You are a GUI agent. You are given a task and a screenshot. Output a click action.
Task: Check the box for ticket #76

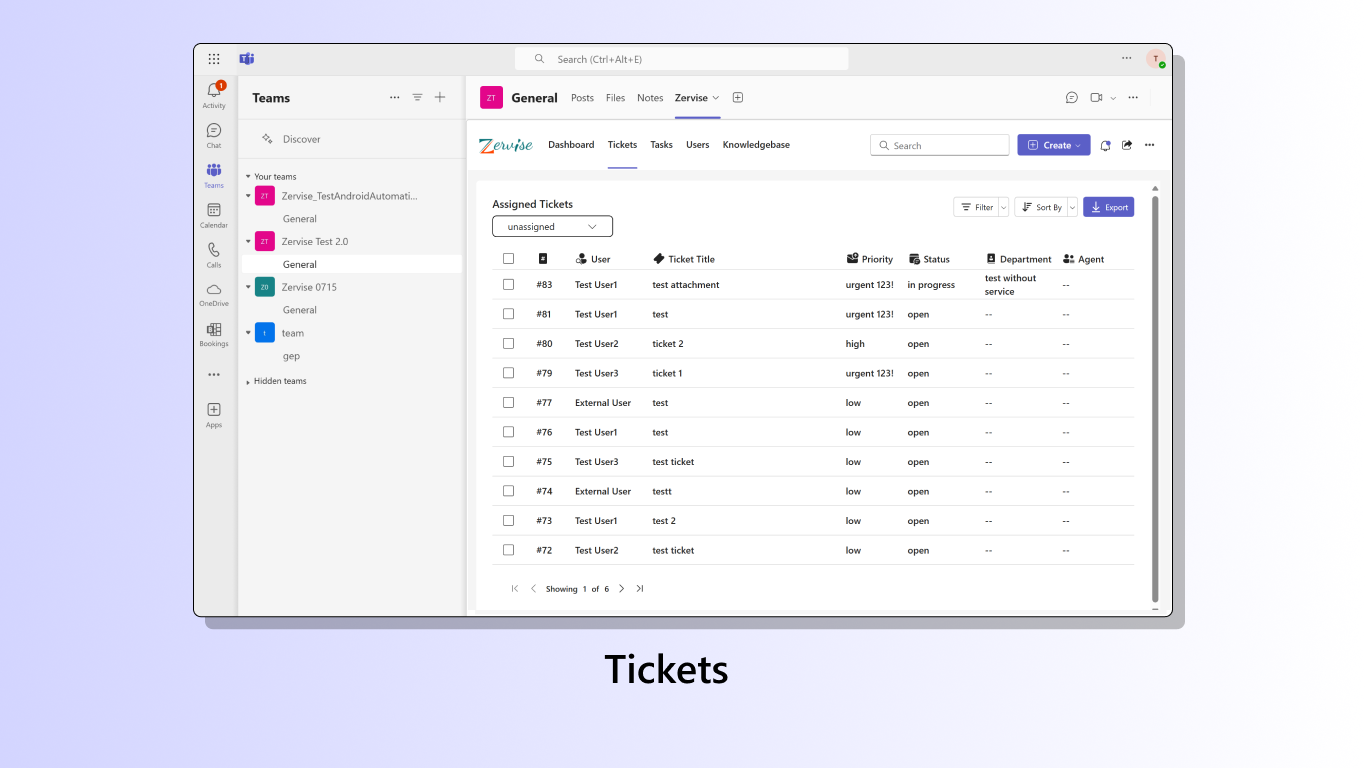coord(509,432)
